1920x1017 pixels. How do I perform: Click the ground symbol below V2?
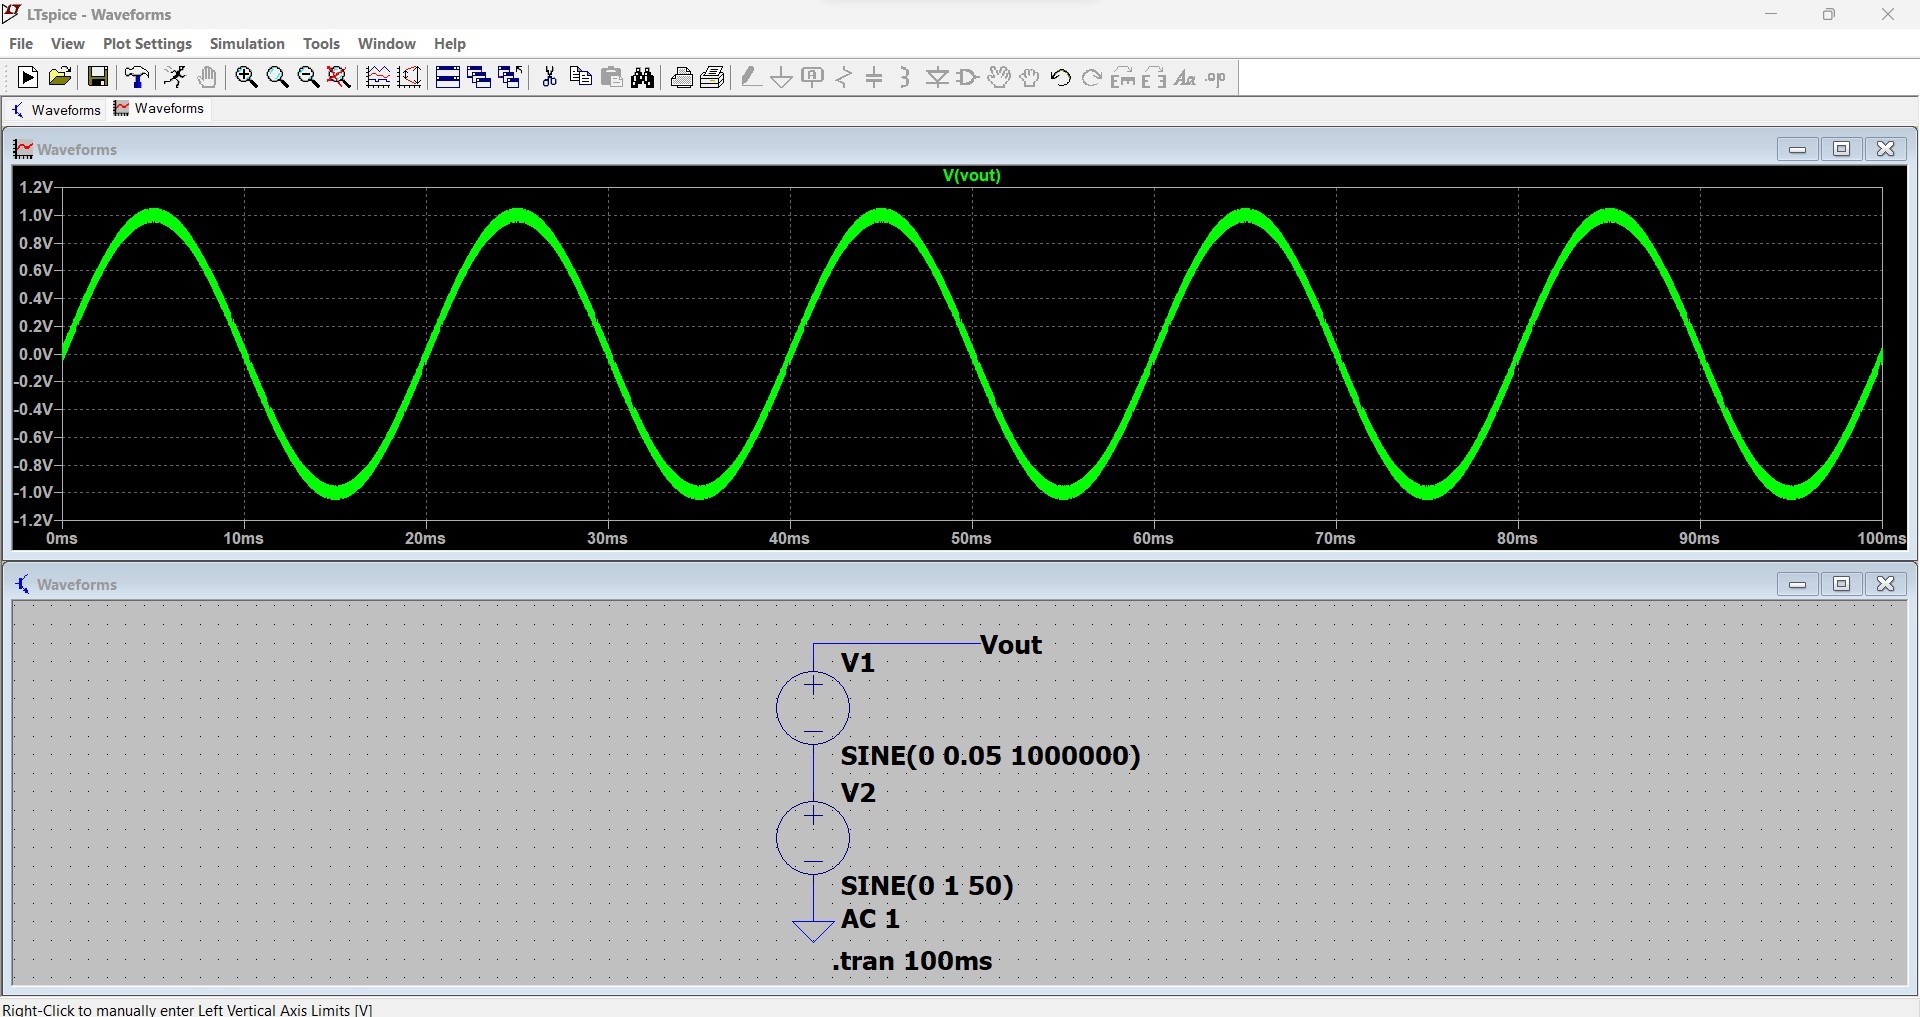click(813, 930)
